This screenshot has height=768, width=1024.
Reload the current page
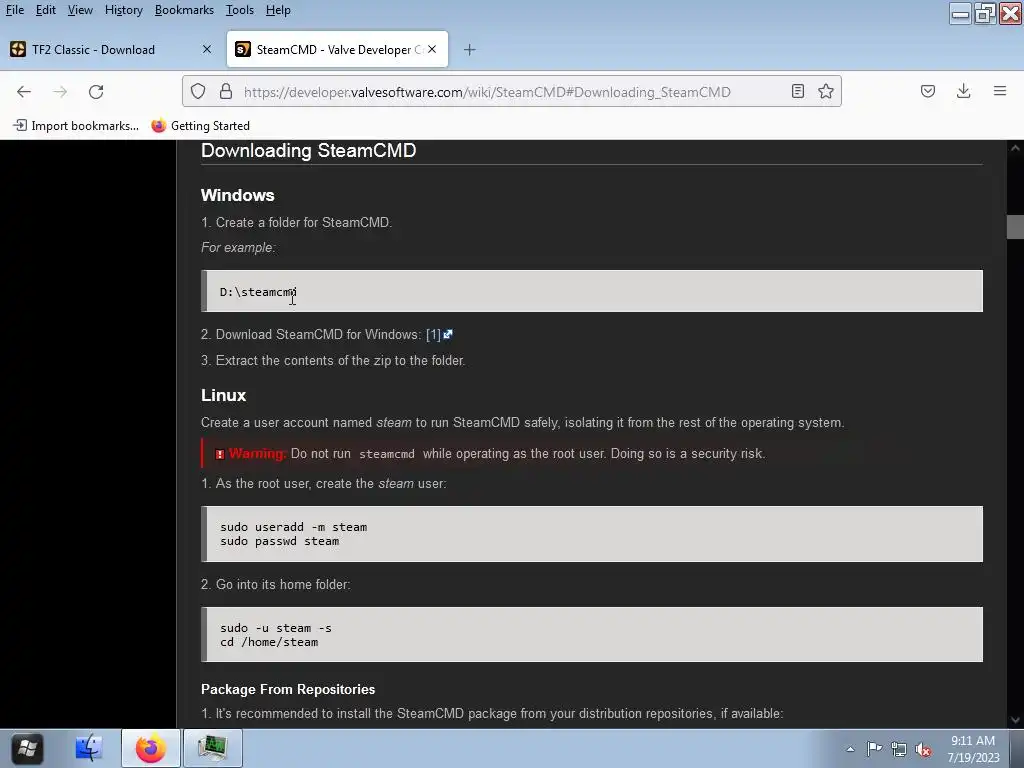96,92
